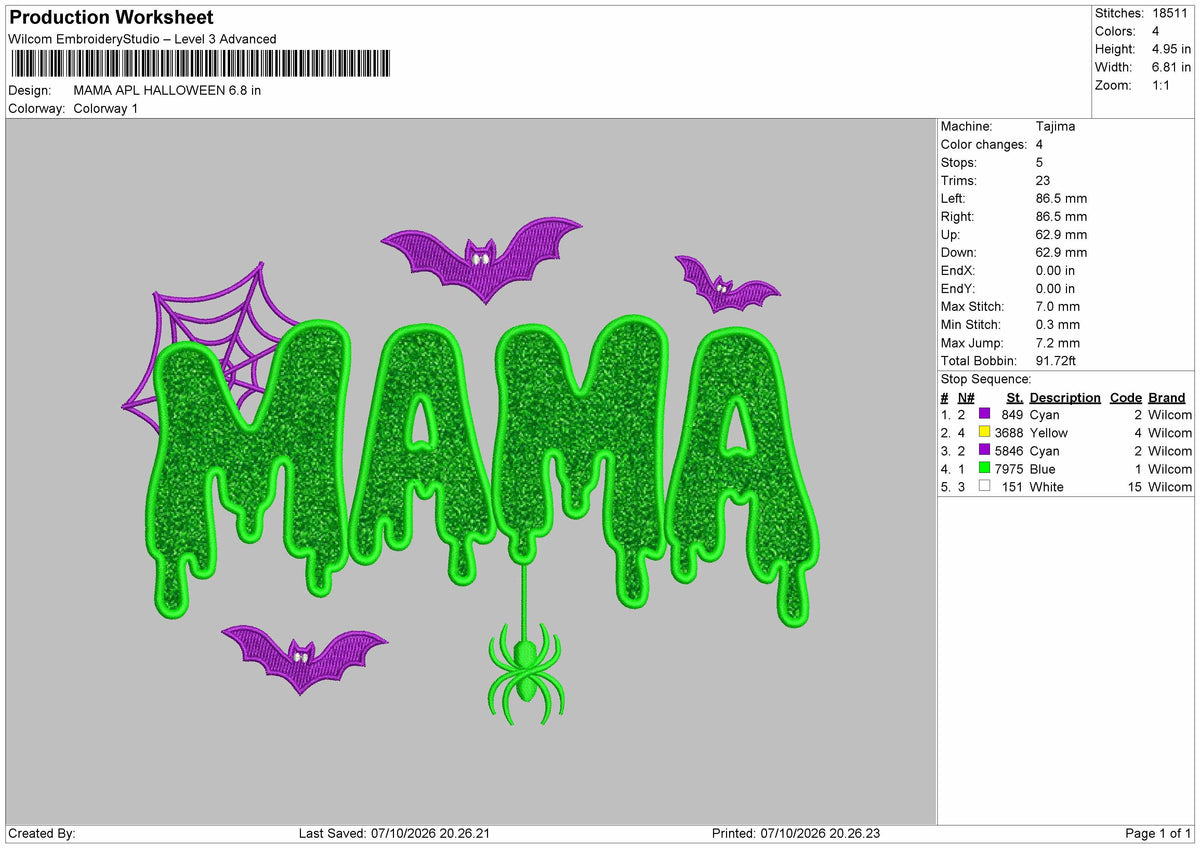Click the Max Stitch value '7.0 mm'

[x=1058, y=307]
